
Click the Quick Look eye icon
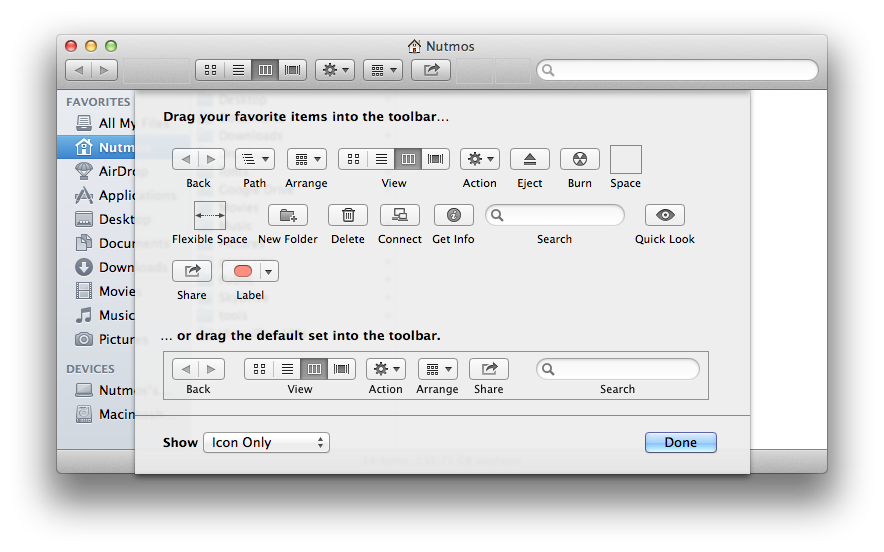[x=664, y=215]
